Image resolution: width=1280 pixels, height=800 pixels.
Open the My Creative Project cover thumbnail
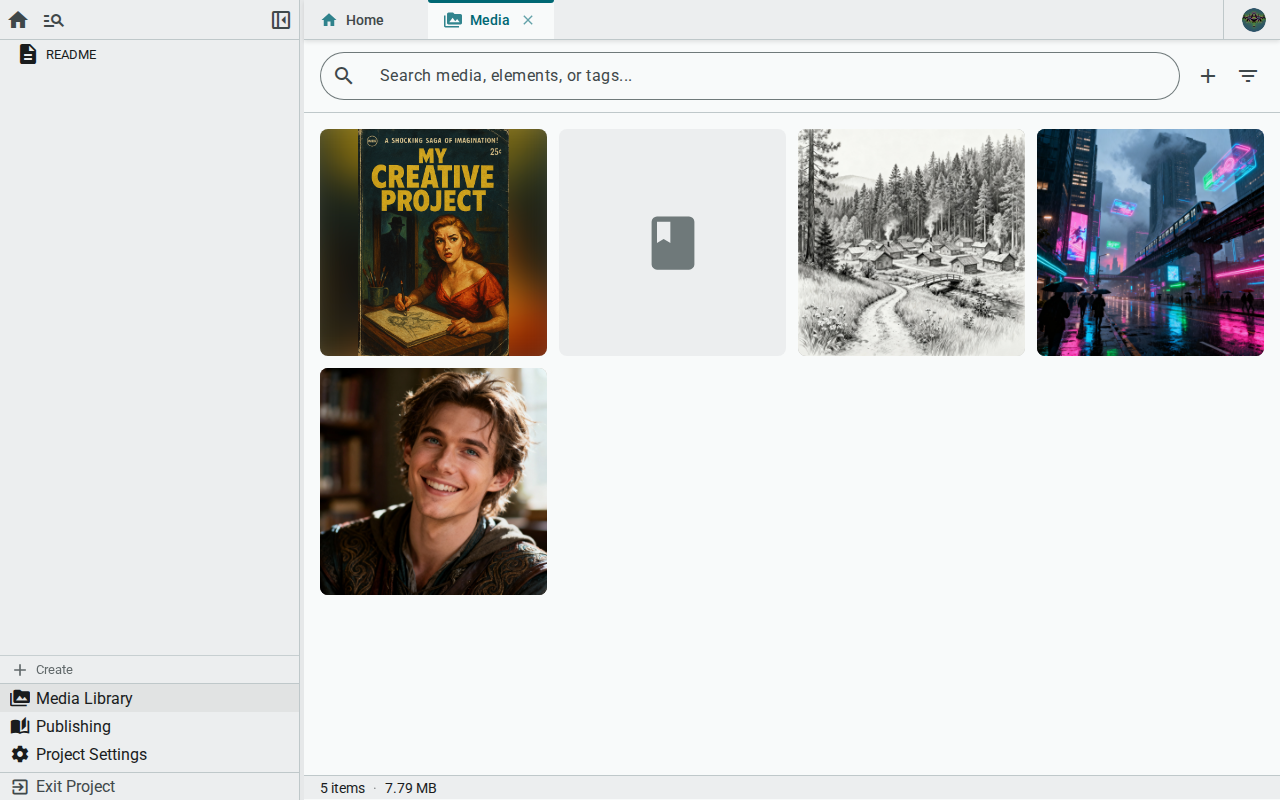tap(433, 242)
